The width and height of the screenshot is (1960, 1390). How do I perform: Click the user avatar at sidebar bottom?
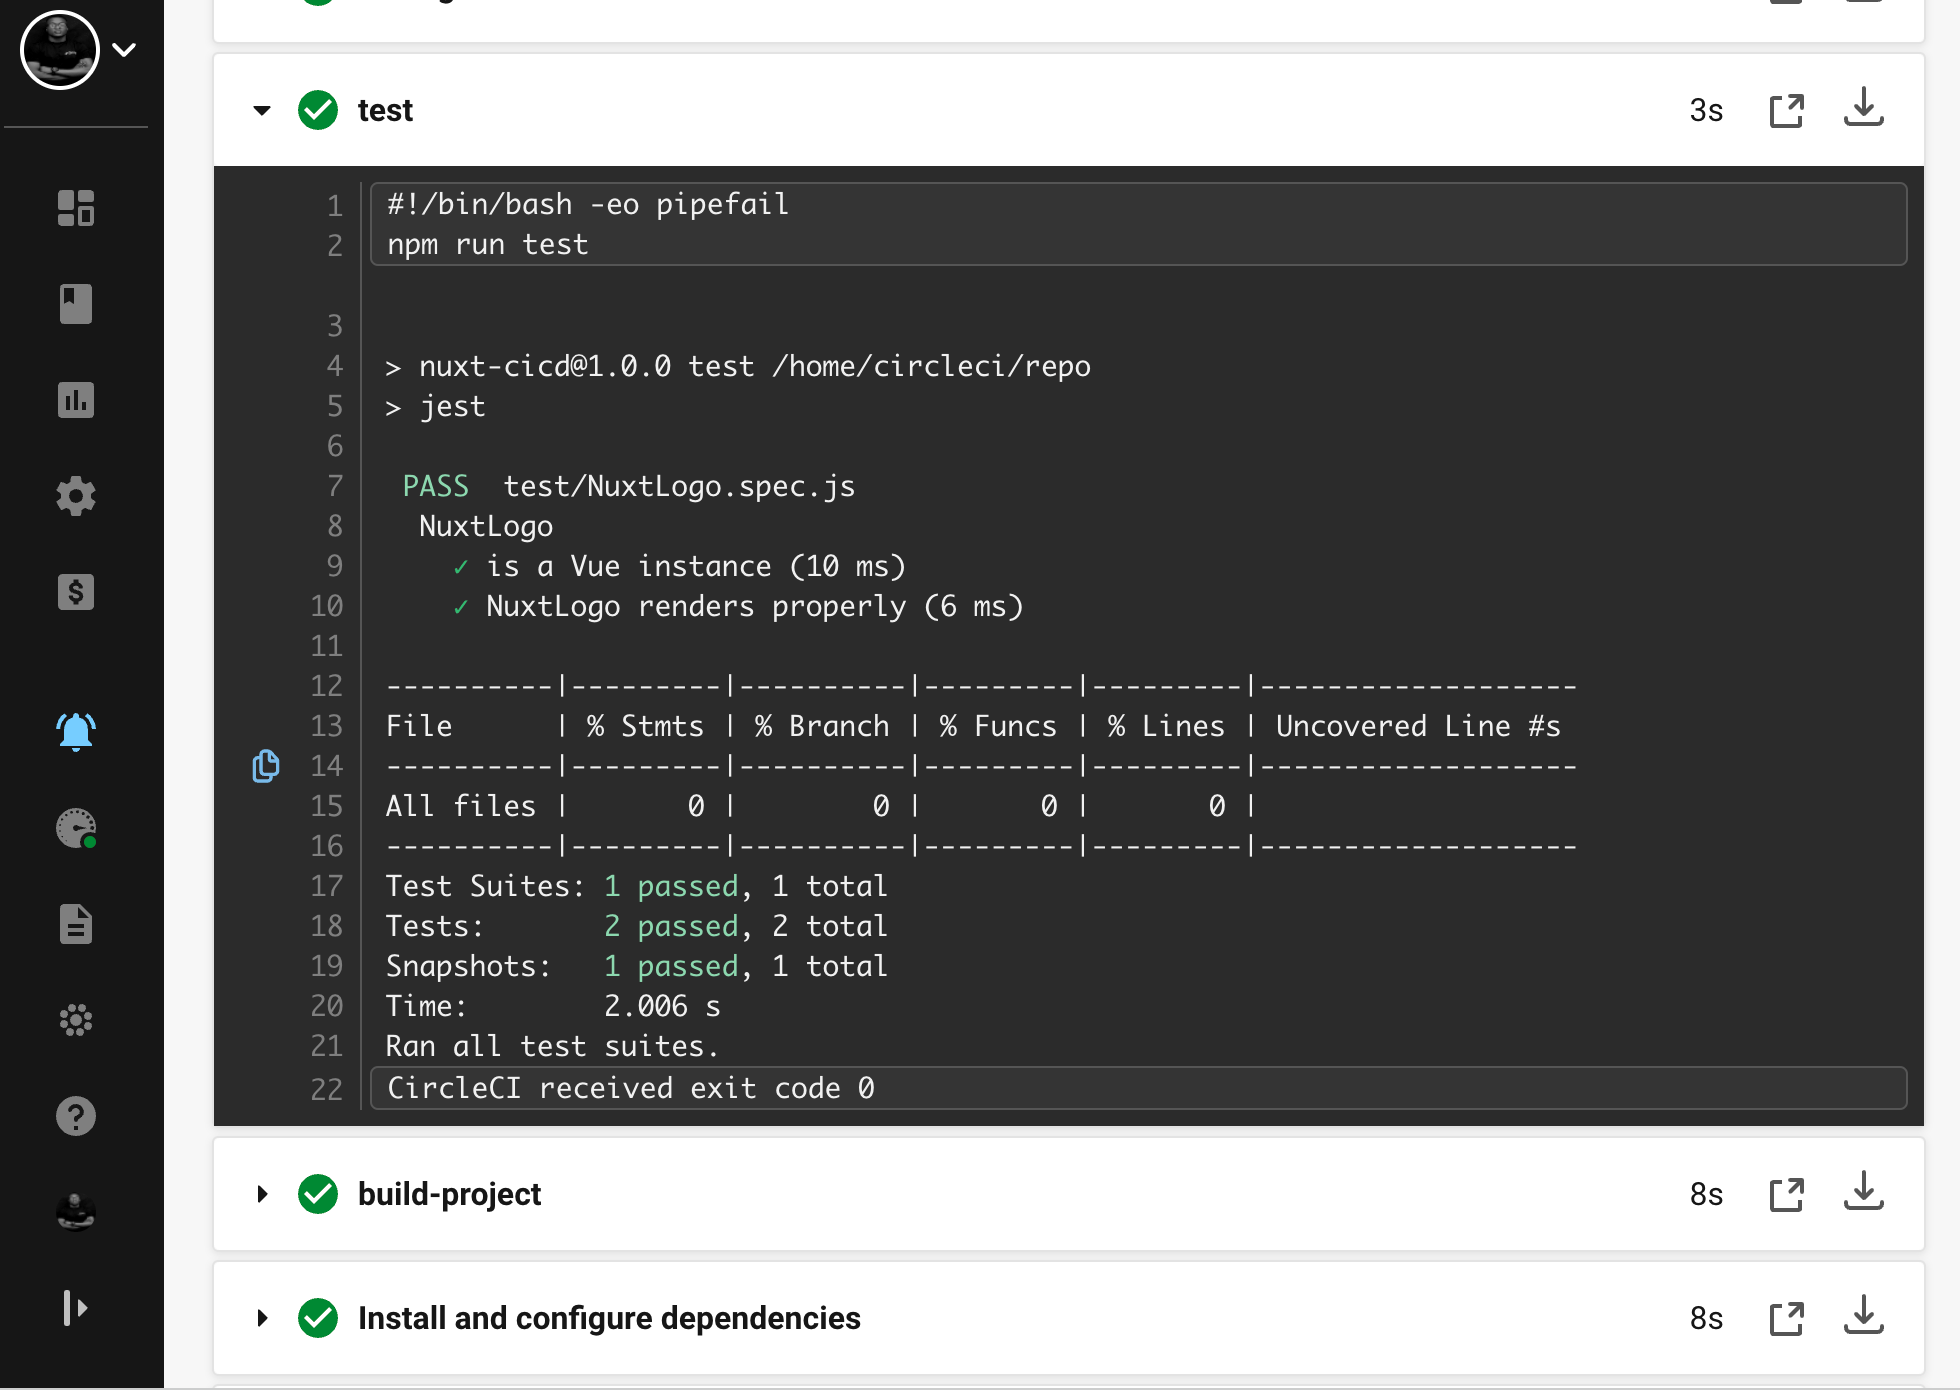click(x=76, y=1212)
